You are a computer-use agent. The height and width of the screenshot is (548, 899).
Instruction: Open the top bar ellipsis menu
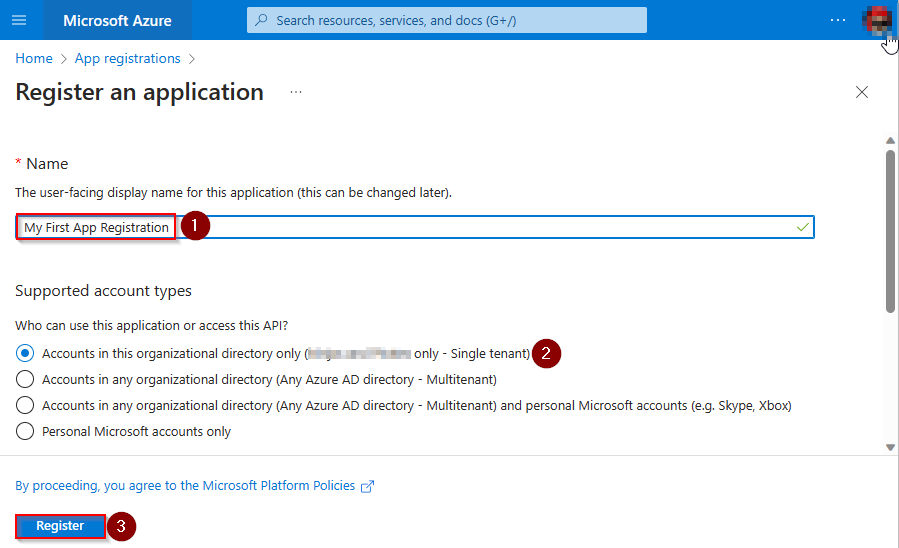click(x=838, y=20)
